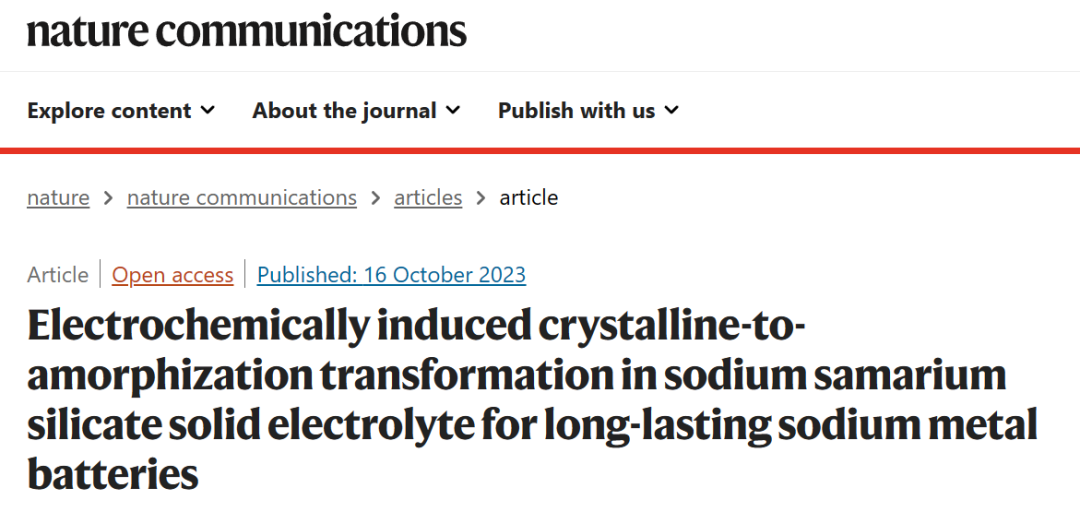
Task: Click the word batteries in the title
Action: (x=113, y=474)
